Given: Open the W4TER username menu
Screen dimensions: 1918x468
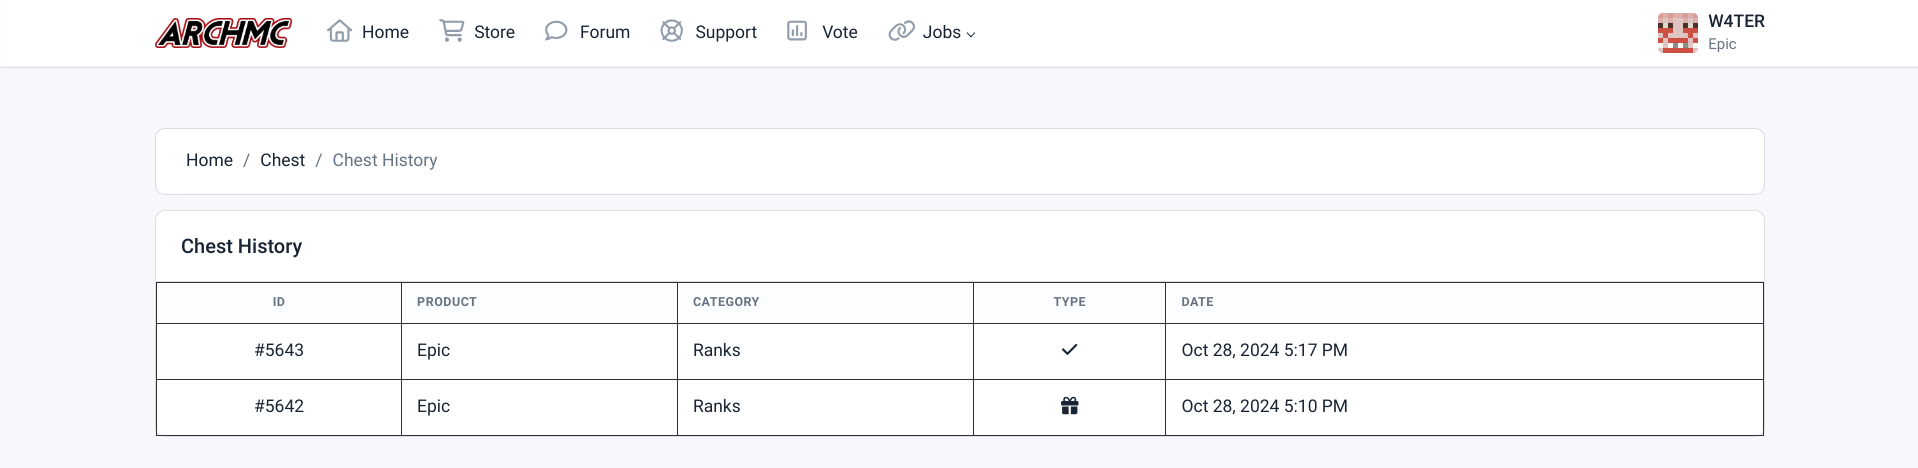Looking at the screenshot, I should point(1736,21).
